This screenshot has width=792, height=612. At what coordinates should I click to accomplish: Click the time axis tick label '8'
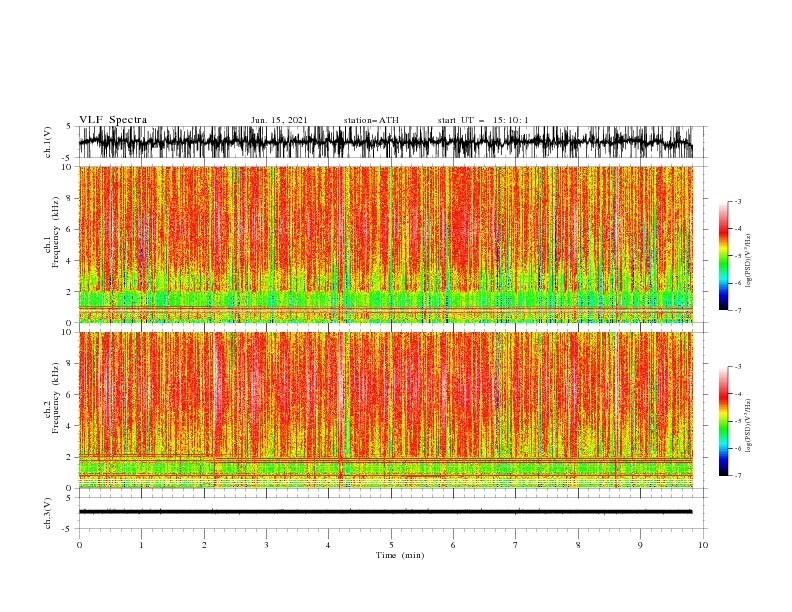(x=578, y=545)
